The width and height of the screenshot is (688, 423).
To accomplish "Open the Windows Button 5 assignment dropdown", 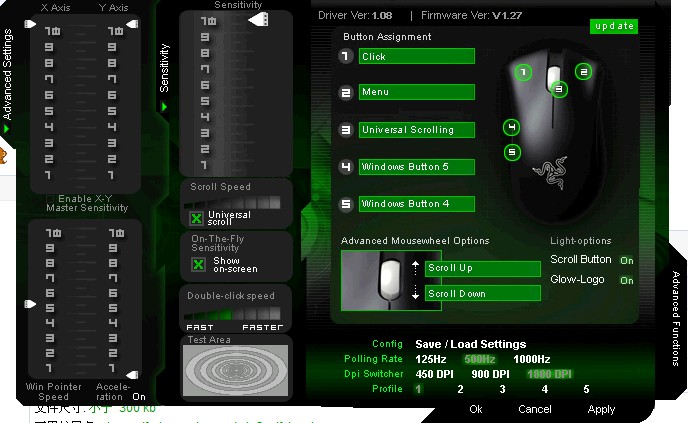I will 416,167.
